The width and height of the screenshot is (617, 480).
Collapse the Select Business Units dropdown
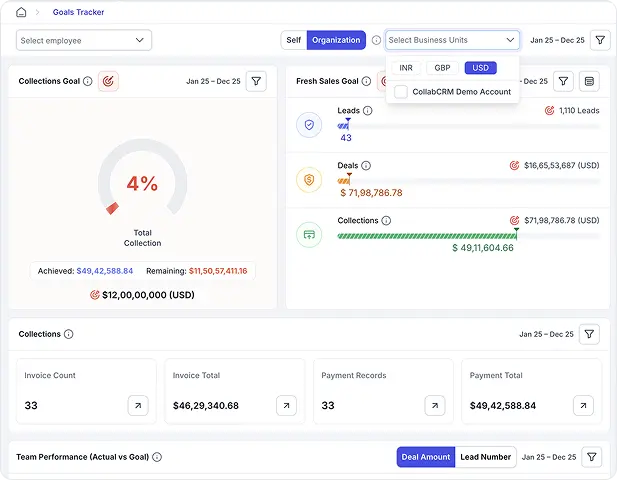tap(510, 40)
